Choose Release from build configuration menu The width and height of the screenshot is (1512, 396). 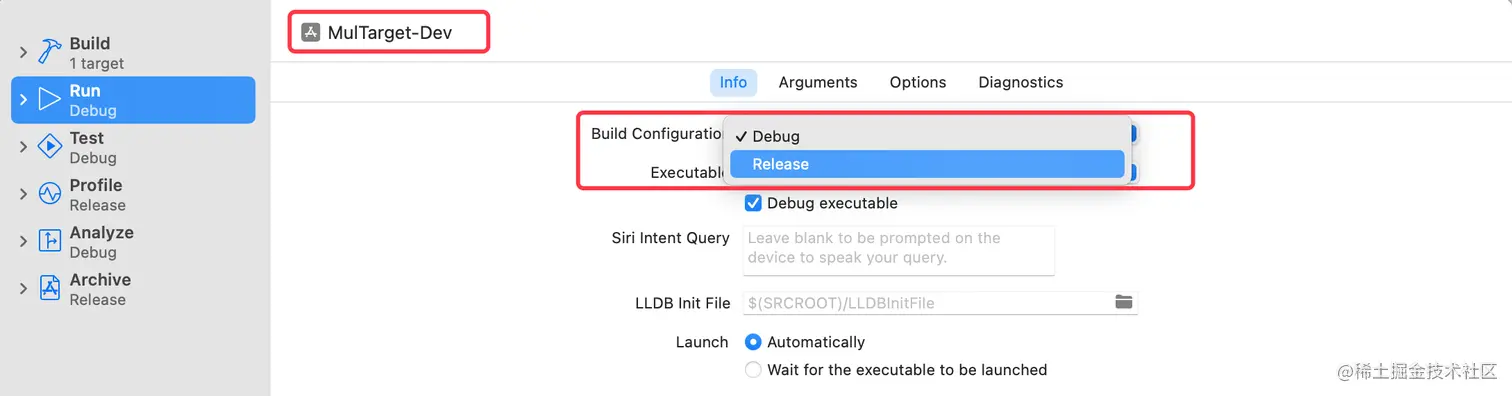click(x=927, y=164)
